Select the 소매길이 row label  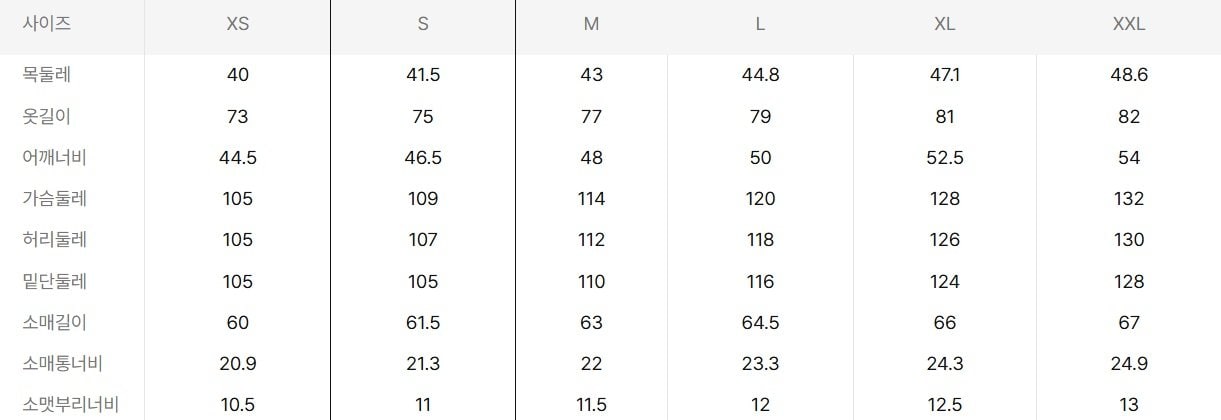coord(54,322)
